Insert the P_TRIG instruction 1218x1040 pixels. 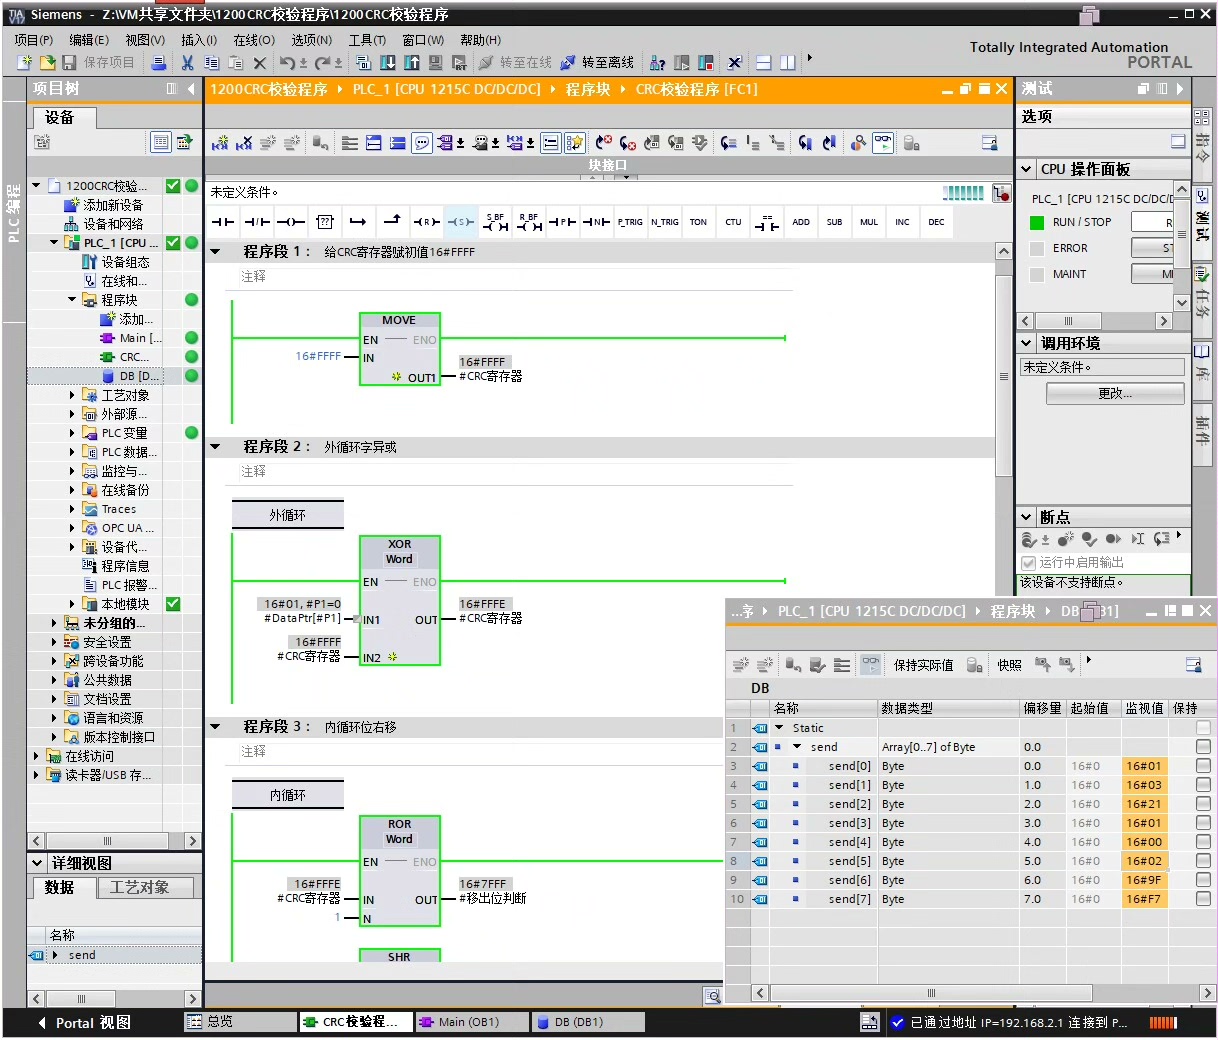tap(630, 222)
